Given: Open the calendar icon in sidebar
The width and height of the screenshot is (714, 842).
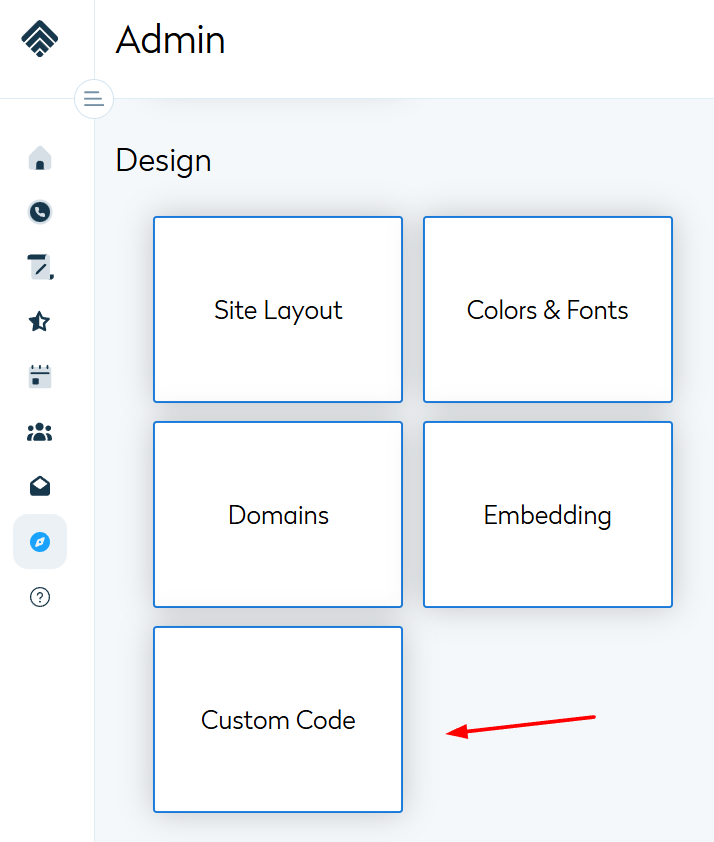Looking at the screenshot, I should pos(40,377).
